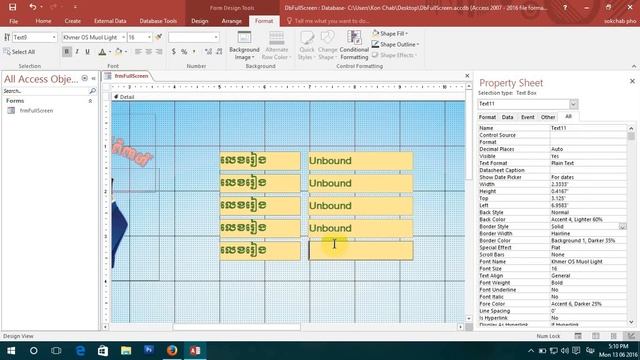
Task: Apply currency format dollar icon
Action: coord(173,52)
